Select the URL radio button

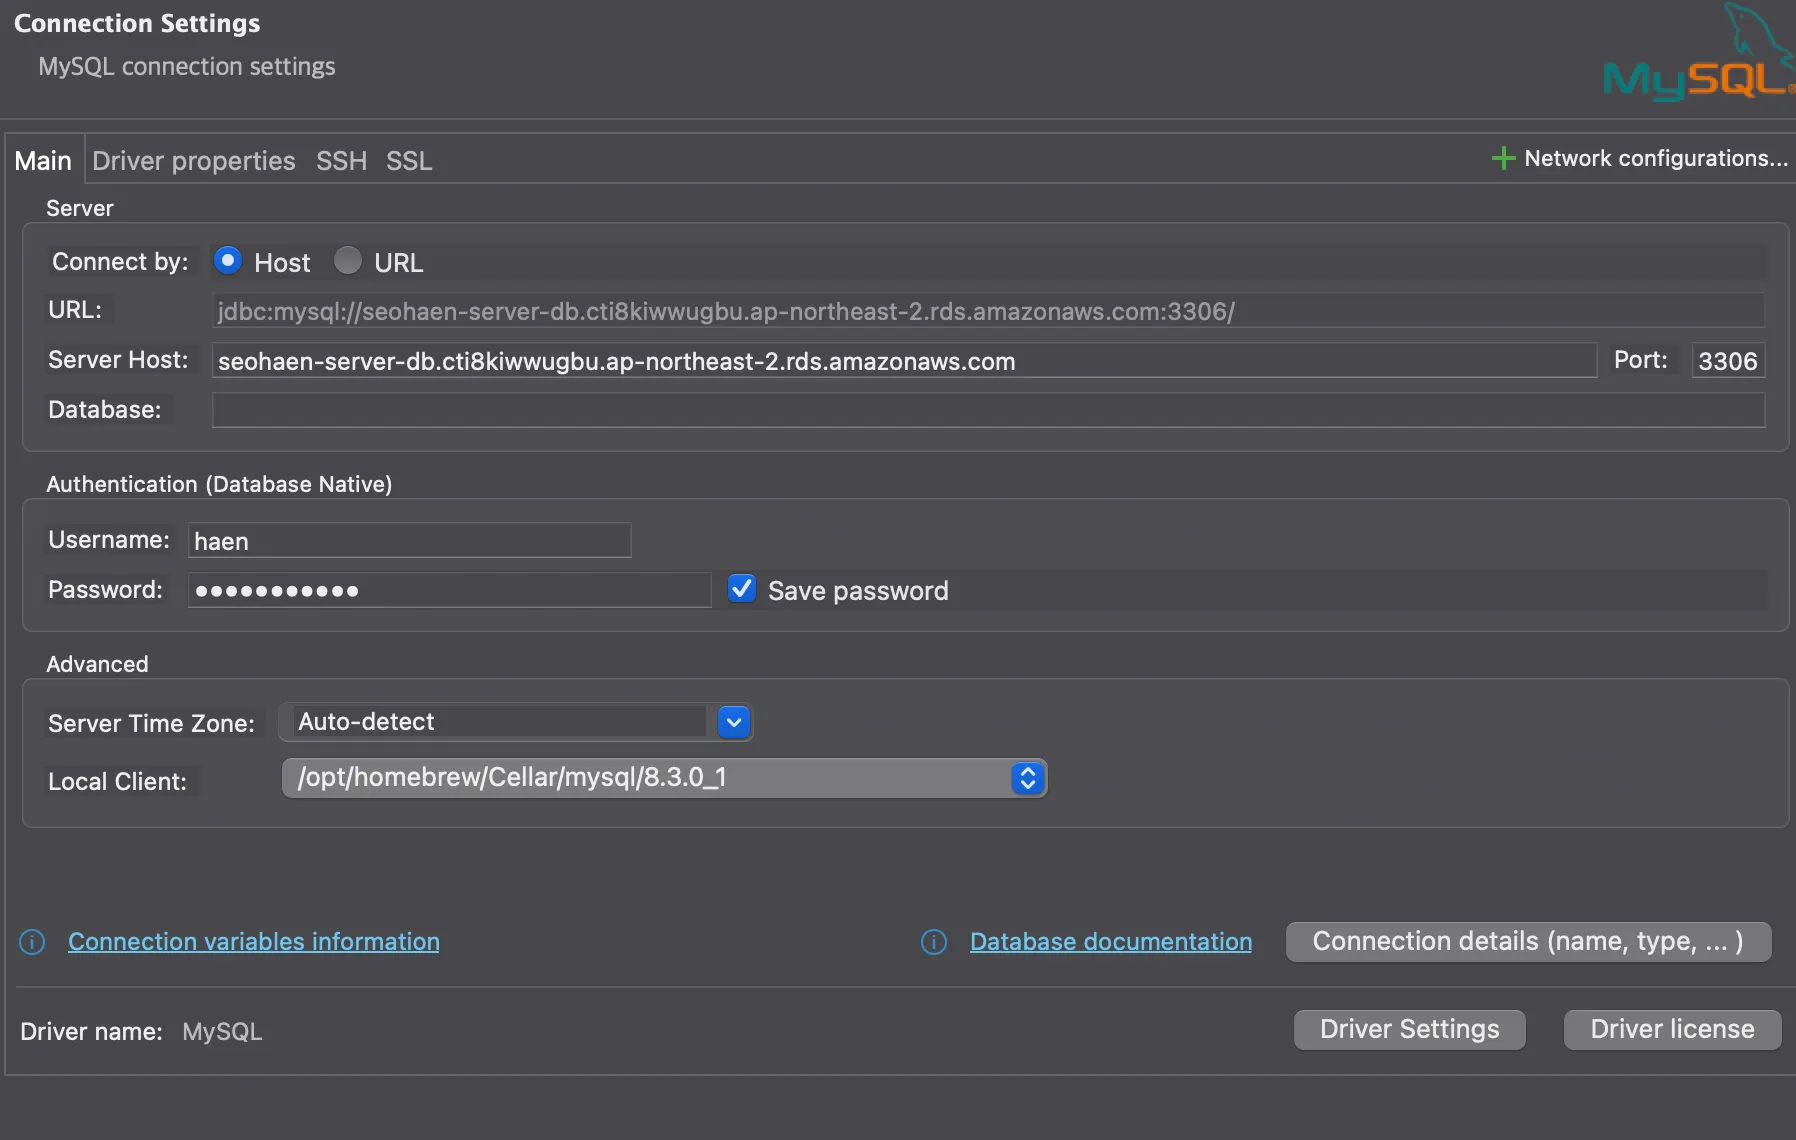pyautogui.click(x=348, y=261)
